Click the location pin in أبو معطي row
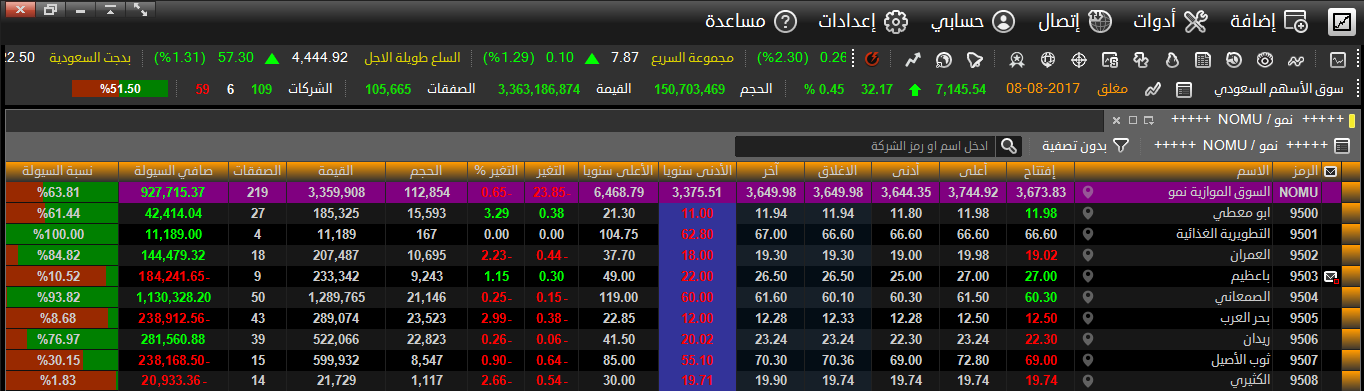 pyautogui.click(x=1087, y=213)
